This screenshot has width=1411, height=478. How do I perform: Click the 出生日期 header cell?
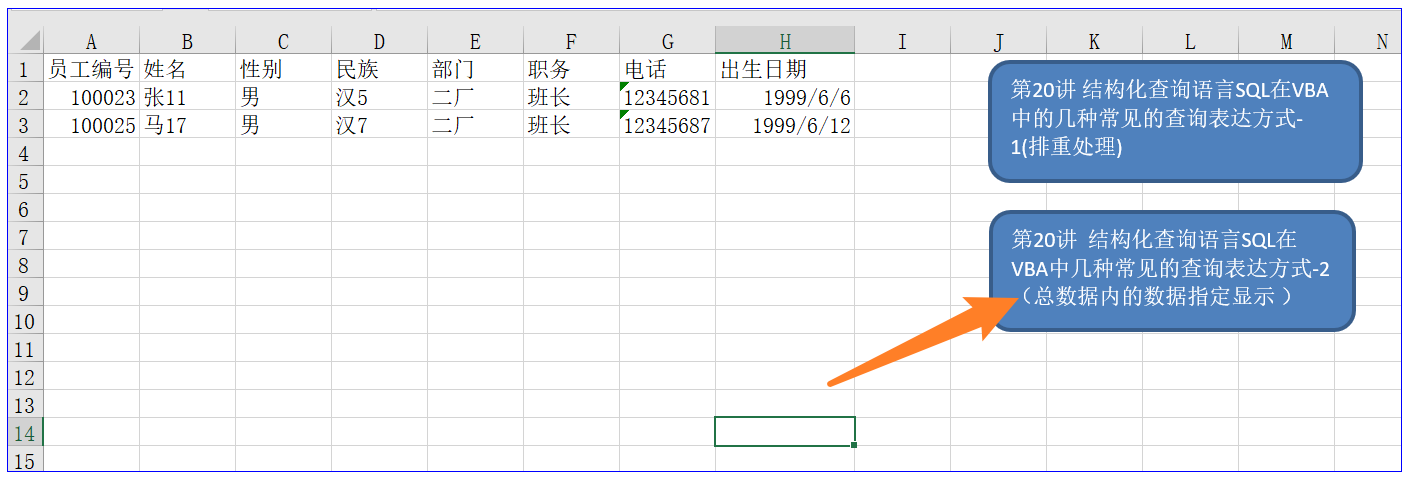tap(785, 69)
